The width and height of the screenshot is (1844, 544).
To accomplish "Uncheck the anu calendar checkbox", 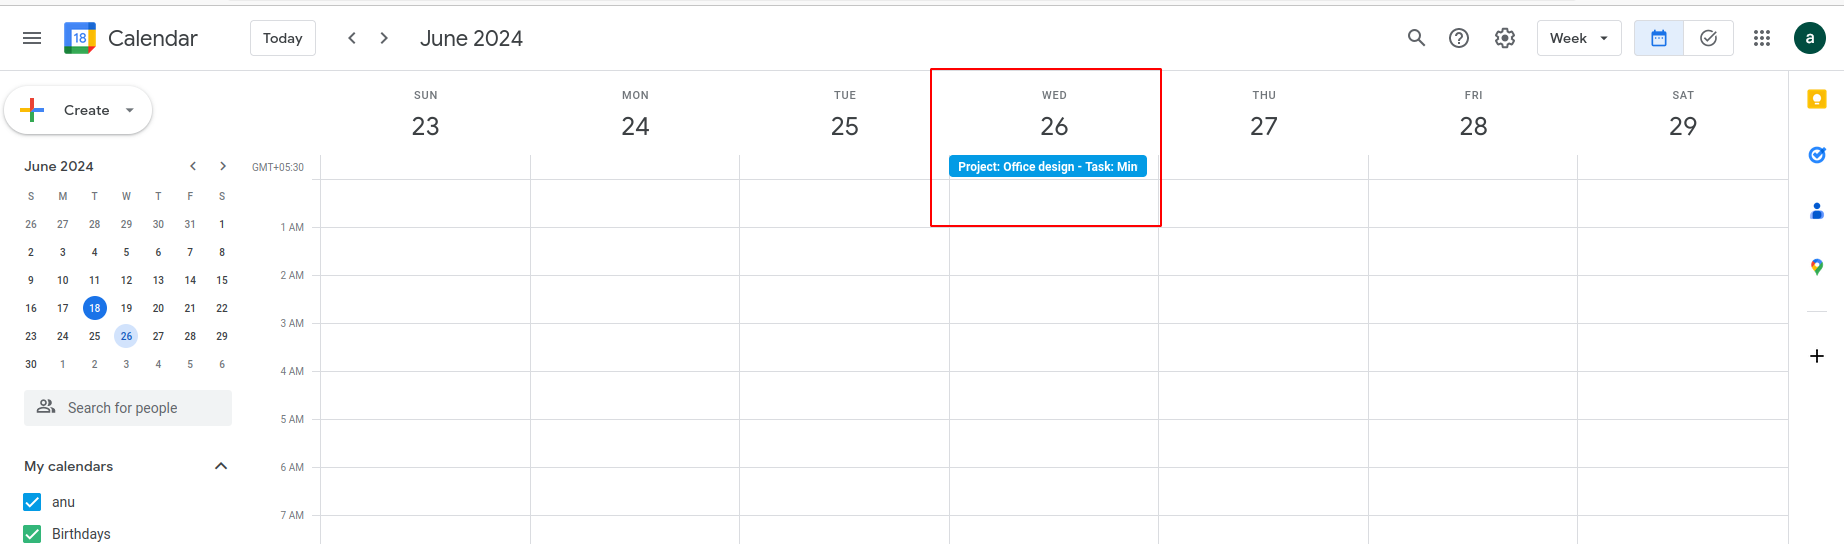I will click(32, 502).
